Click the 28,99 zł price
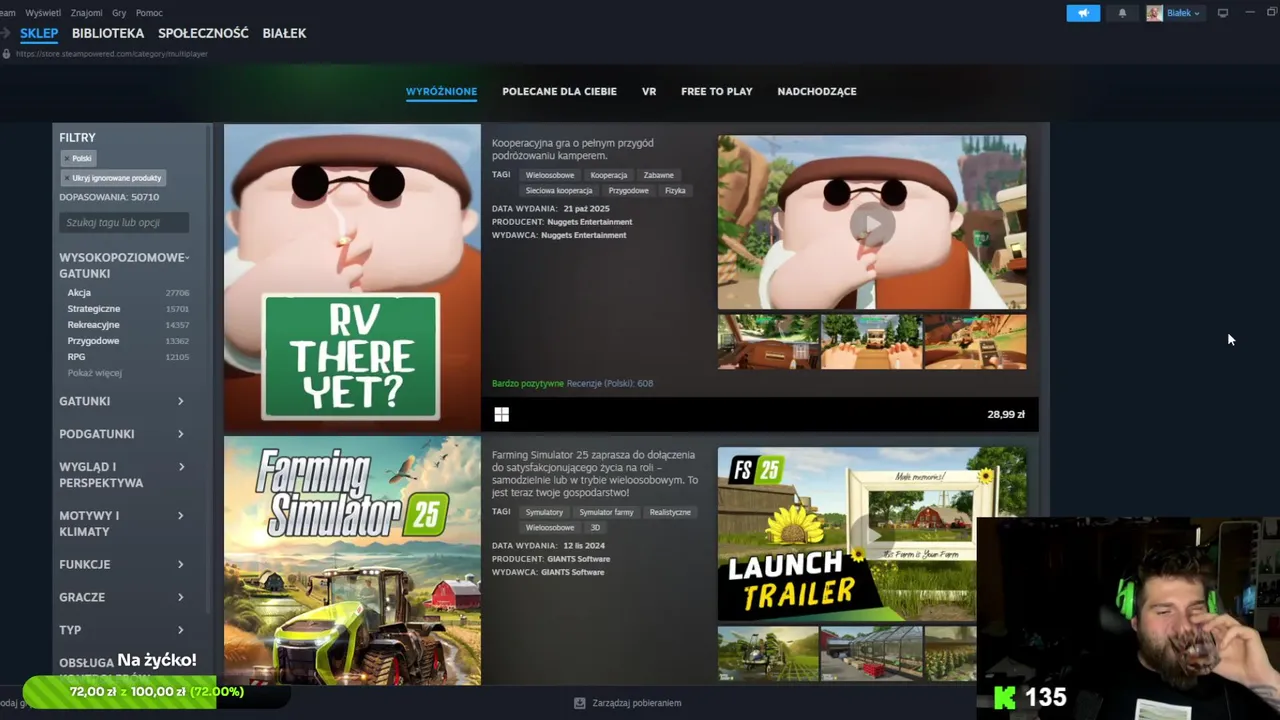The image size is (1280, 720). [x=1006, y=414]
